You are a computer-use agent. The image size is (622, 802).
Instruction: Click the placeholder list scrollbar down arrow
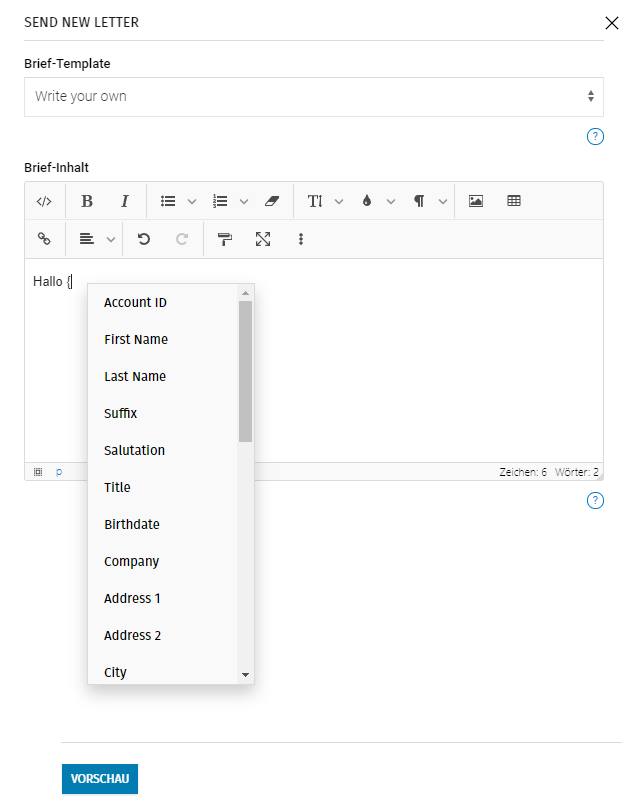click(245, 676)
